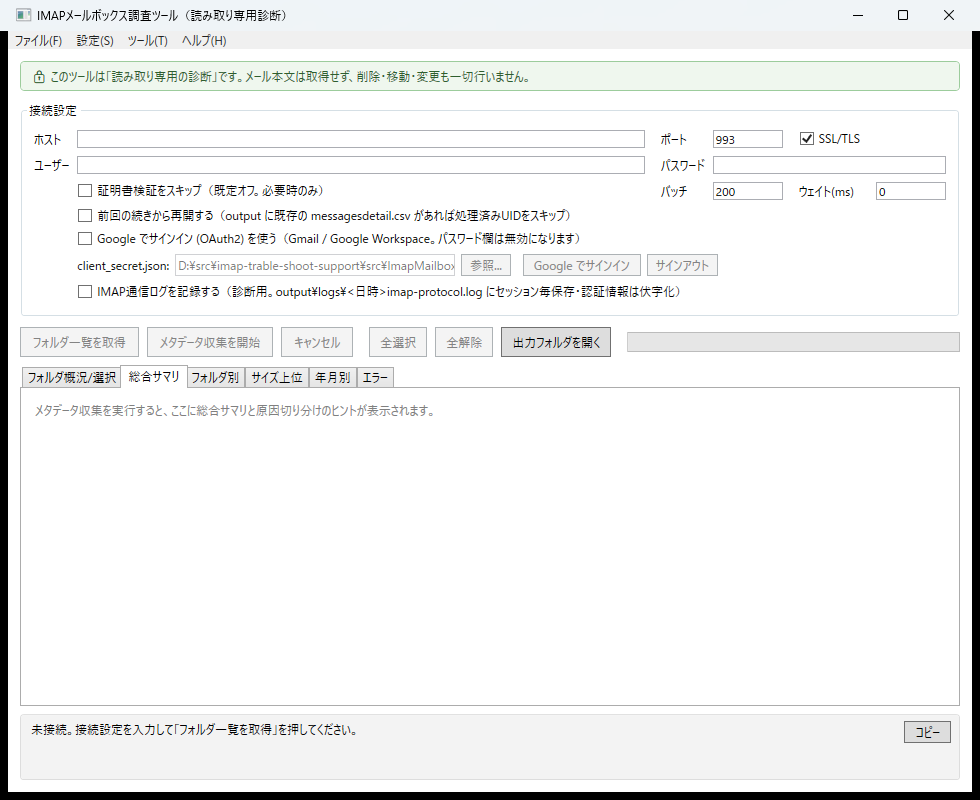Click the キャンセル button
Screen dimensions: 980x800
tap(317, 342)
